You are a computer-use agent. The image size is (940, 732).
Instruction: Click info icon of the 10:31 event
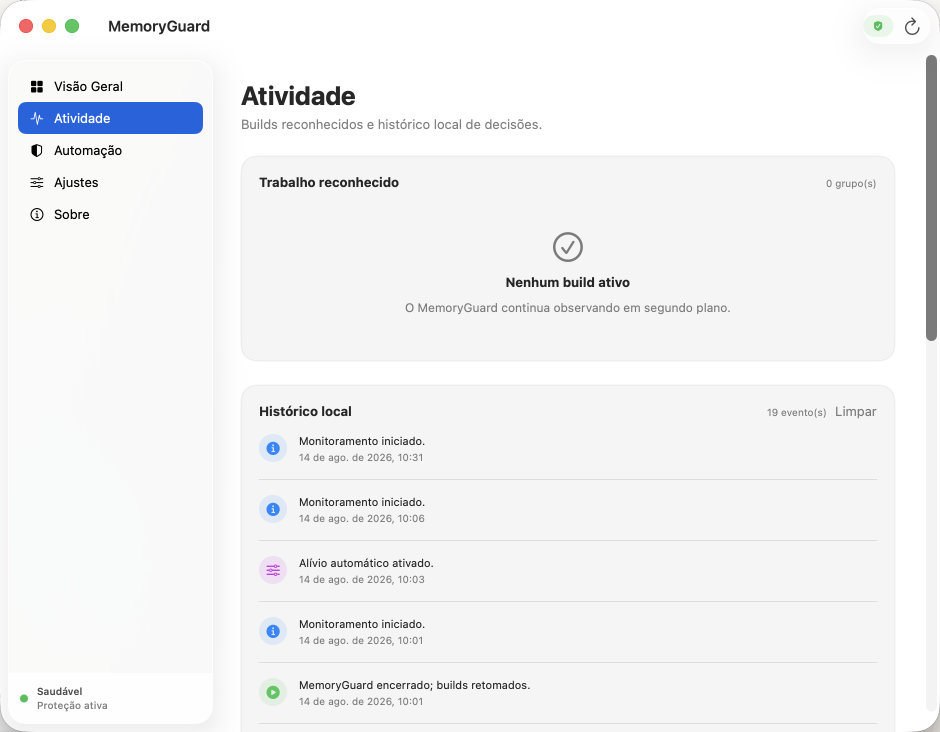(x=273, y=448)
